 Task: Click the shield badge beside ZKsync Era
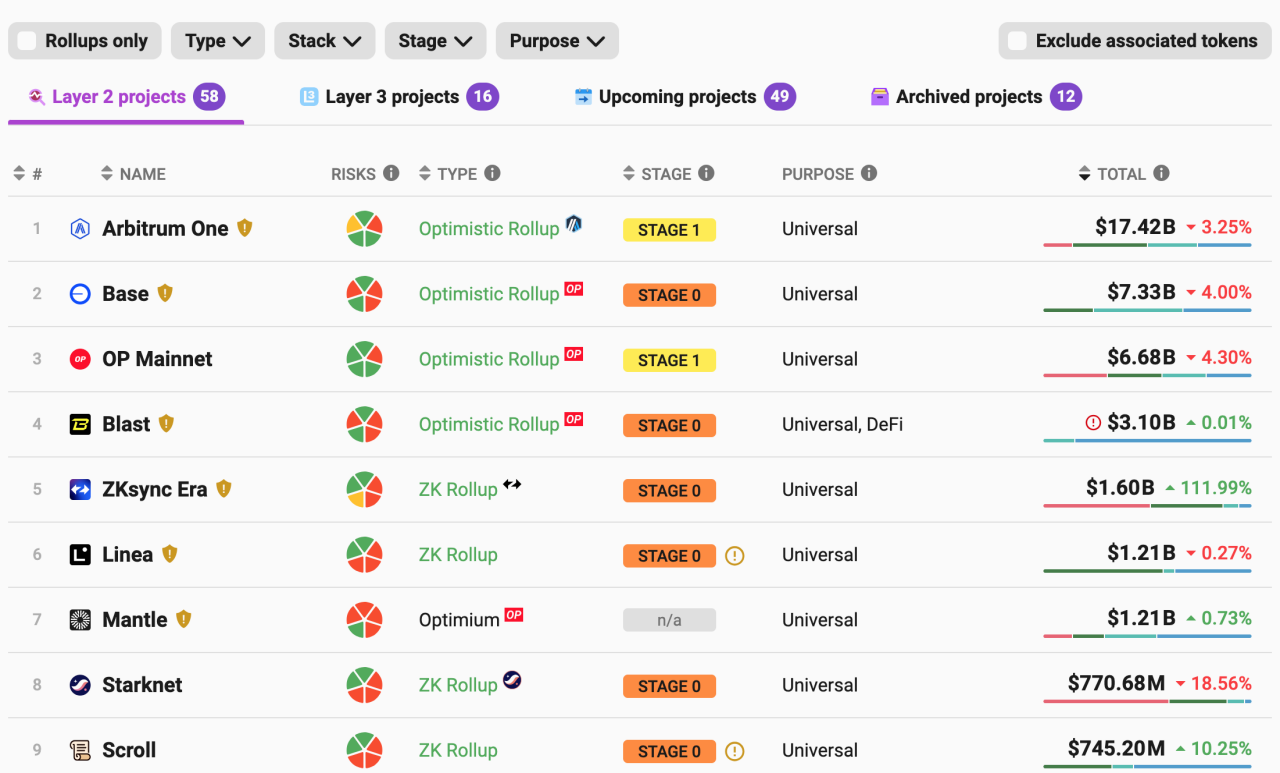coord(224,488)
